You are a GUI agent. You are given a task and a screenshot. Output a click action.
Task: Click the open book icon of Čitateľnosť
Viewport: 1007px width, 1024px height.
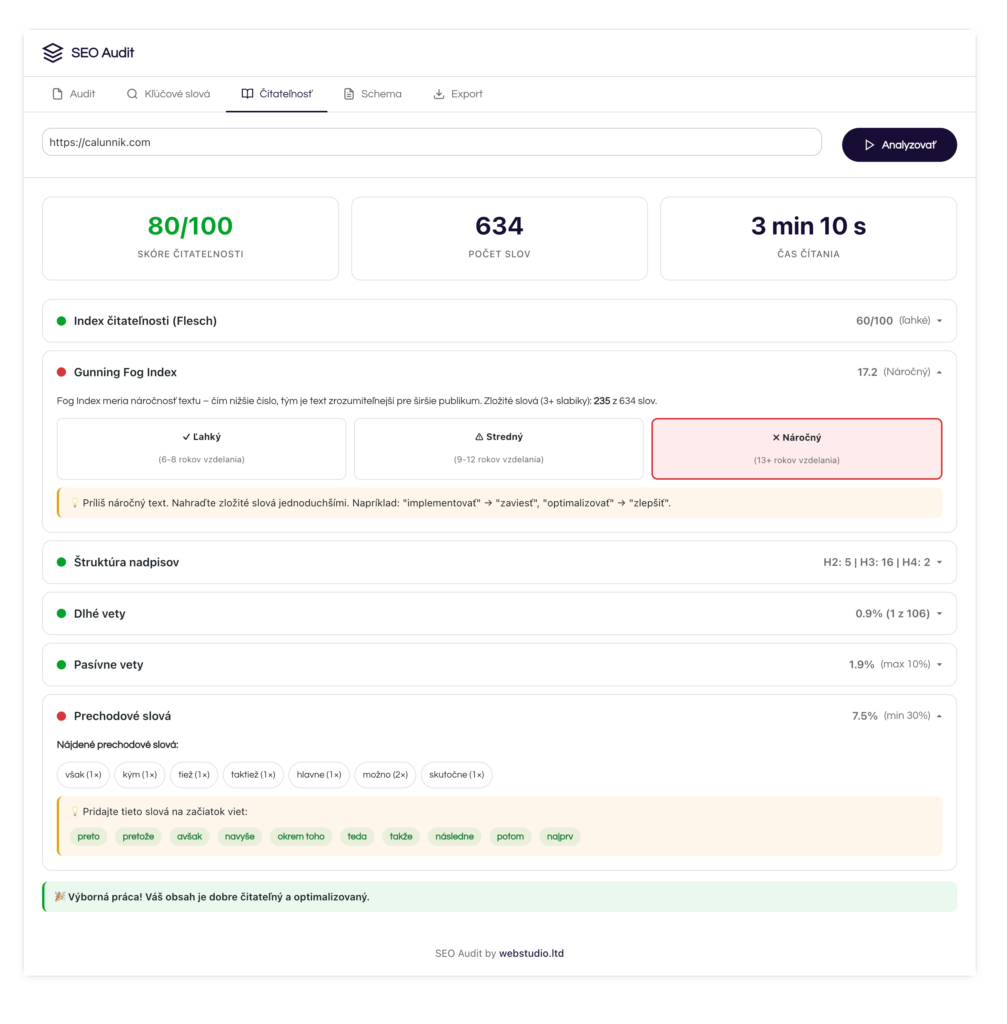click(247, 94)
